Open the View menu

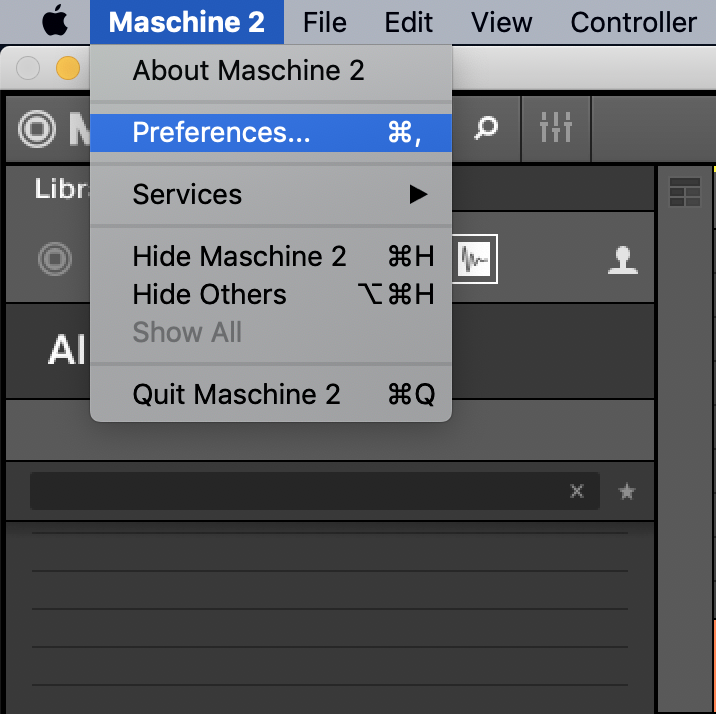click(x=501, y=22)
